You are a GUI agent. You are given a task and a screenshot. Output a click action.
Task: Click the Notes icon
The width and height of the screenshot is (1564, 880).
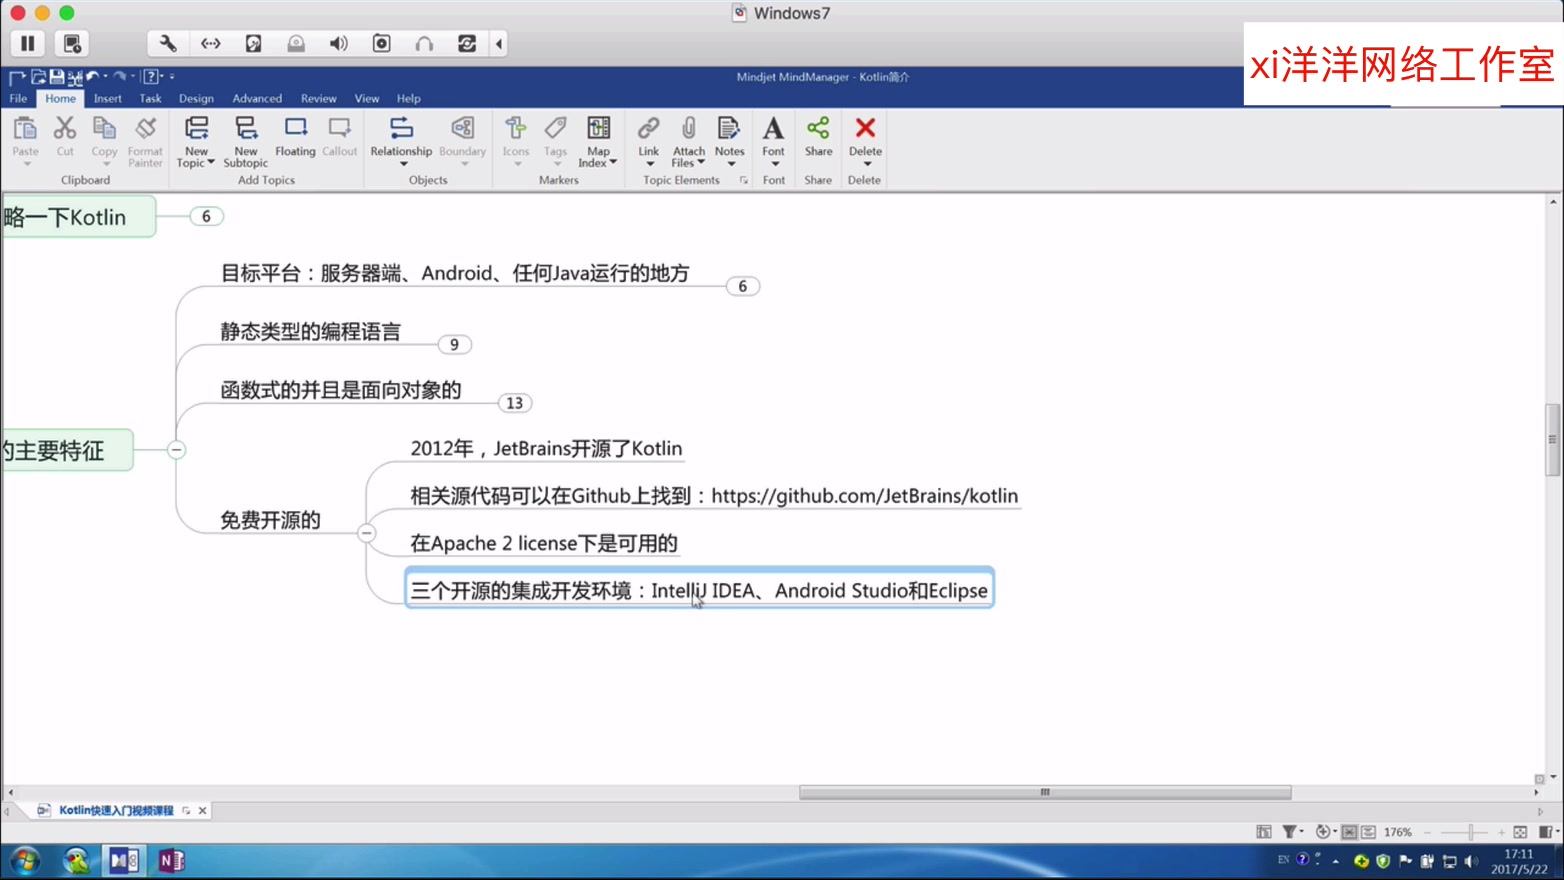click(x=729, y=127)
